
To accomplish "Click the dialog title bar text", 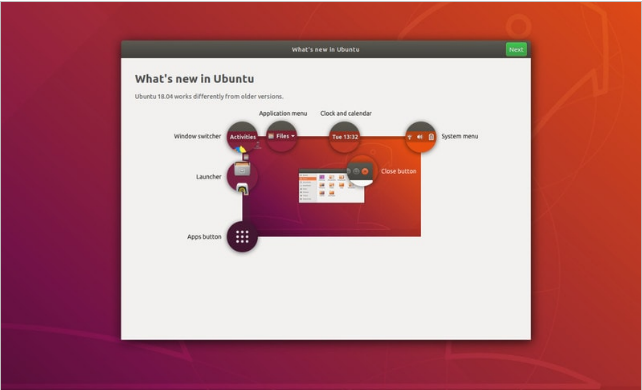I will pyautogui.click(x=326, y=50).
